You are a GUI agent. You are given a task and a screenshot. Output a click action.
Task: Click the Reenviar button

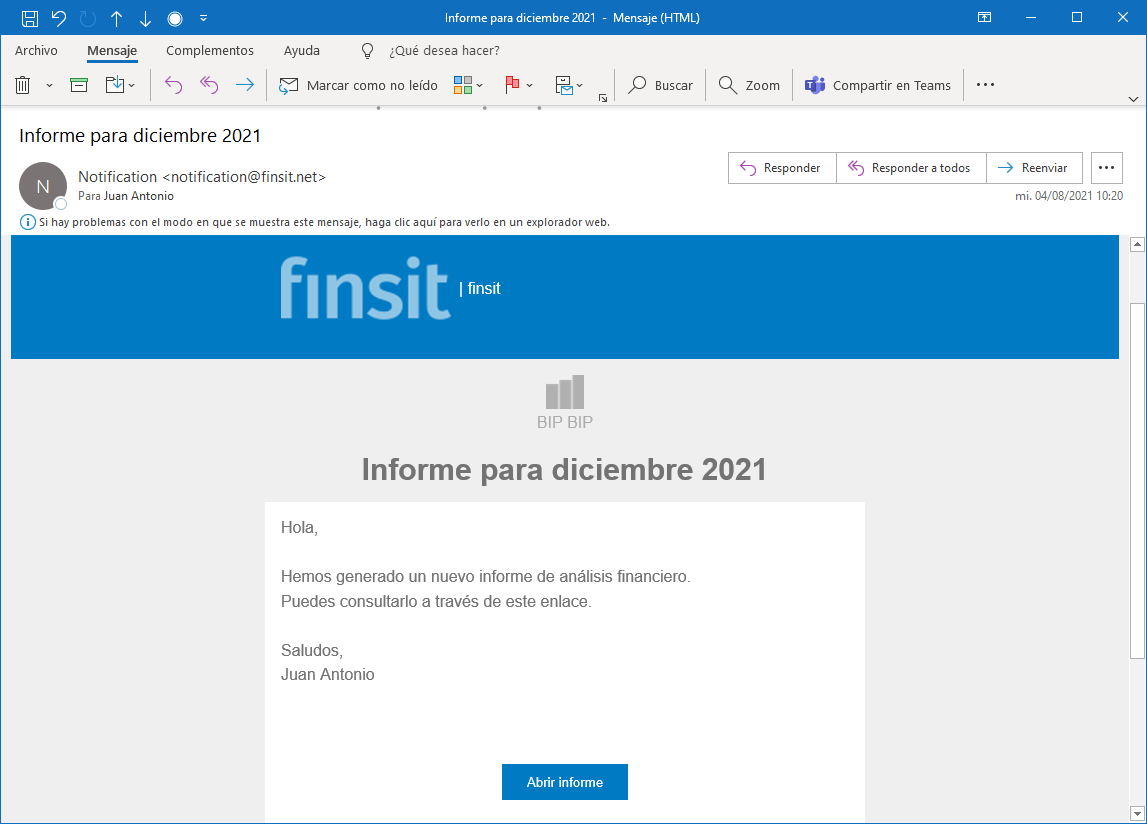tap(1034, 168)
